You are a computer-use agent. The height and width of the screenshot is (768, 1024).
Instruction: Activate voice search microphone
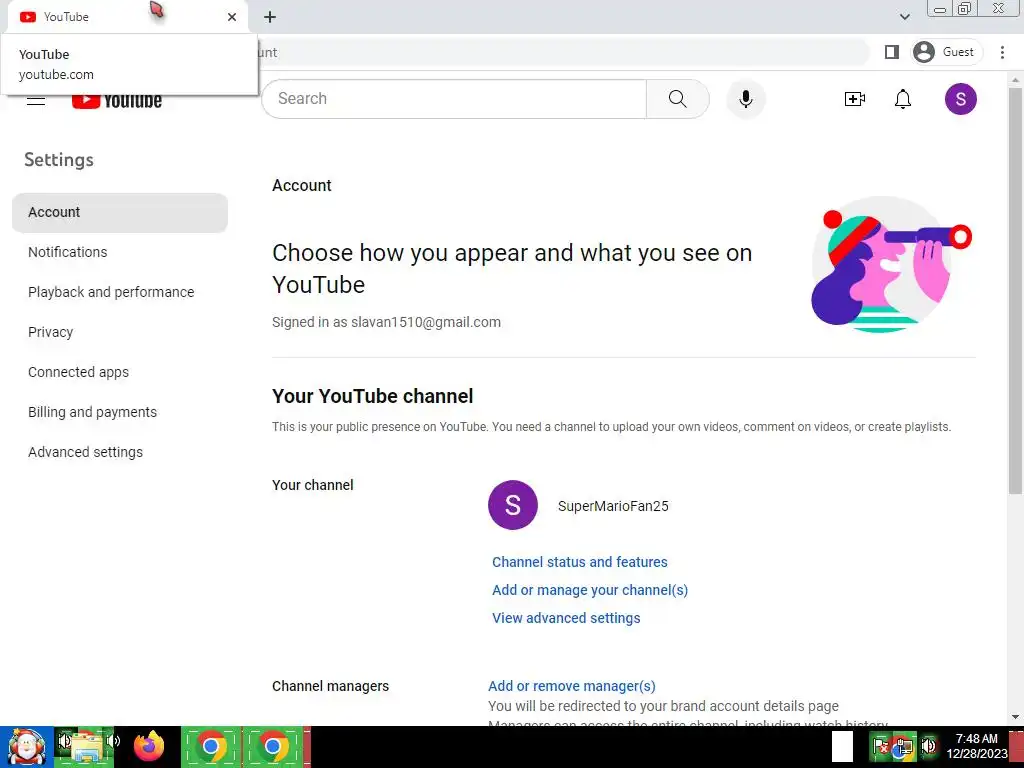pyautogui.click(x=746, y=99)
